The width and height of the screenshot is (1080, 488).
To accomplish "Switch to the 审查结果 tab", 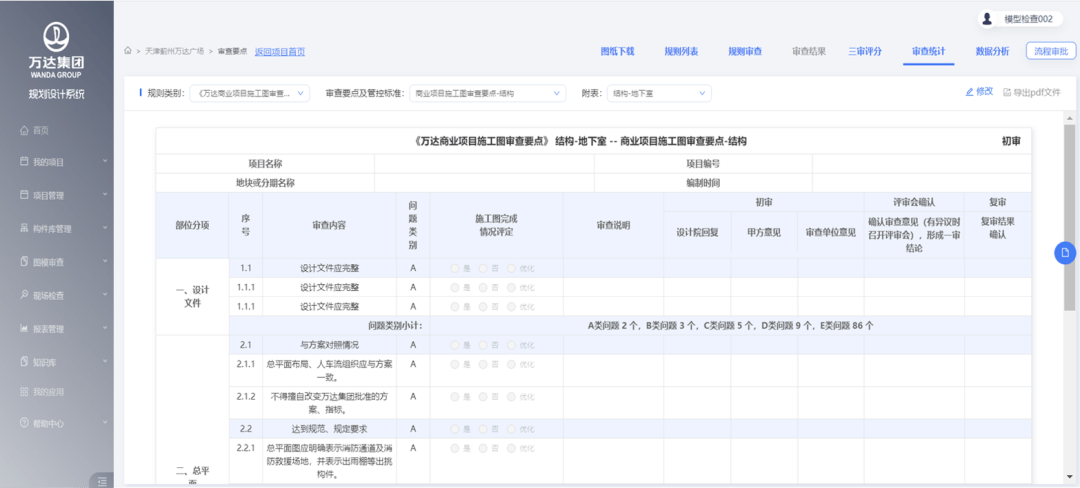I will click(809, 52).
